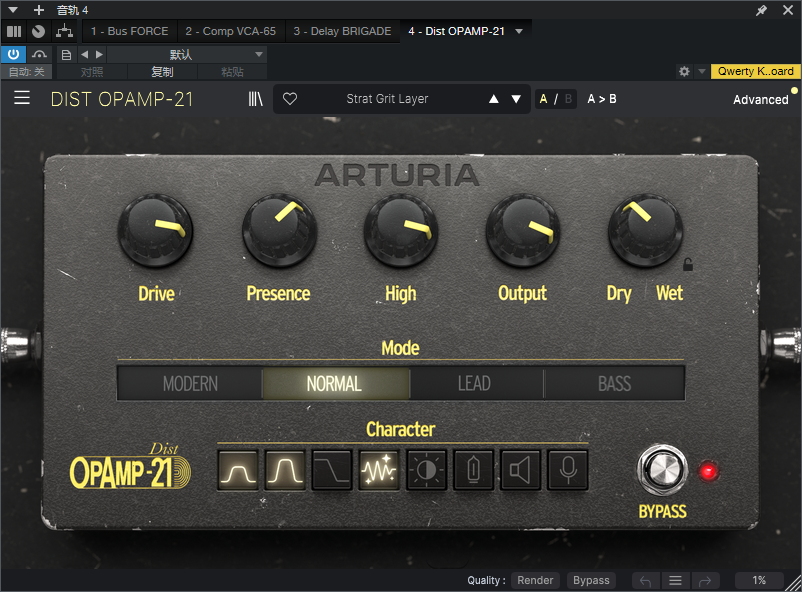Click the Output knob
Viewport: 802px width, 592px height.
point(523,231)
